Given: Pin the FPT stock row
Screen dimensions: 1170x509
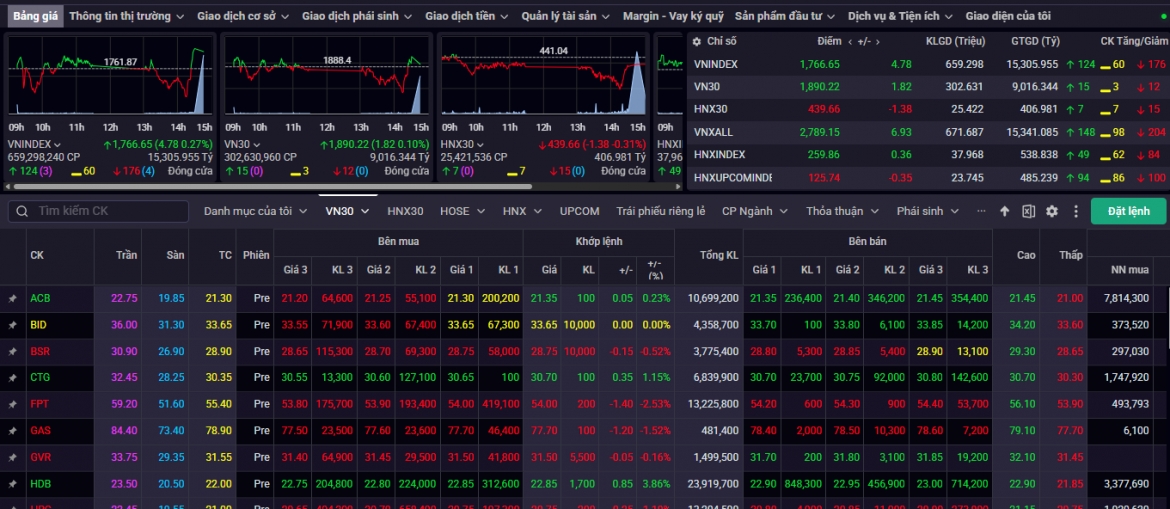Looking at the screenshot, I should [x=13, y=404].
